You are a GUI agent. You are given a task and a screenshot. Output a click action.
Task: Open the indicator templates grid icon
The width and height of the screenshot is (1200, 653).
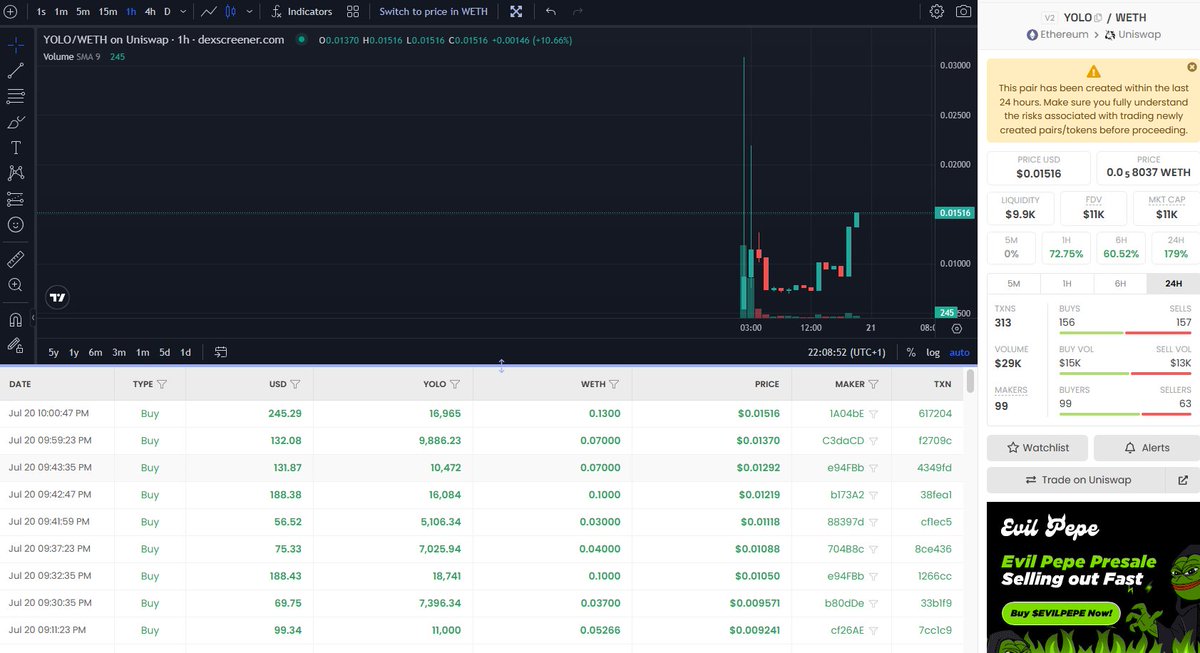[353, 12]
